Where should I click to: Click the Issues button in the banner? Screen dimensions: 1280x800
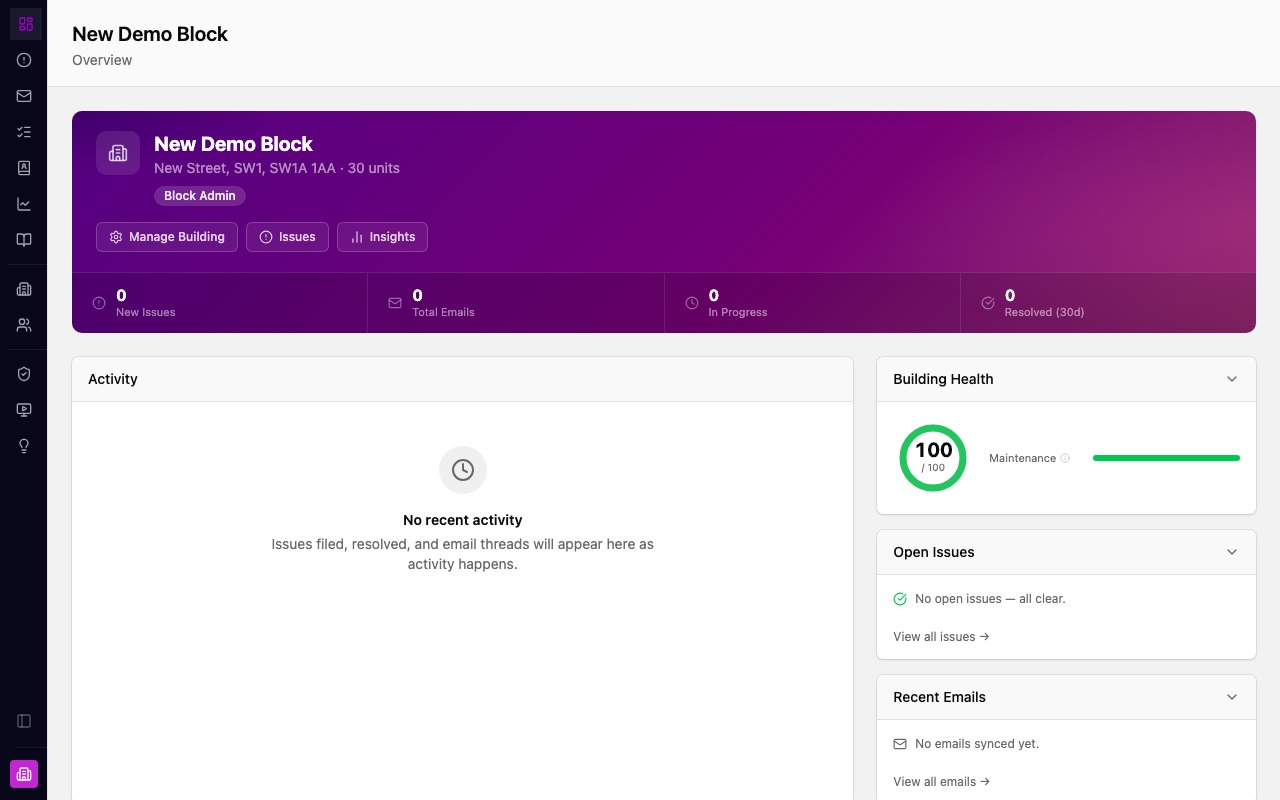tap(287, 237)
